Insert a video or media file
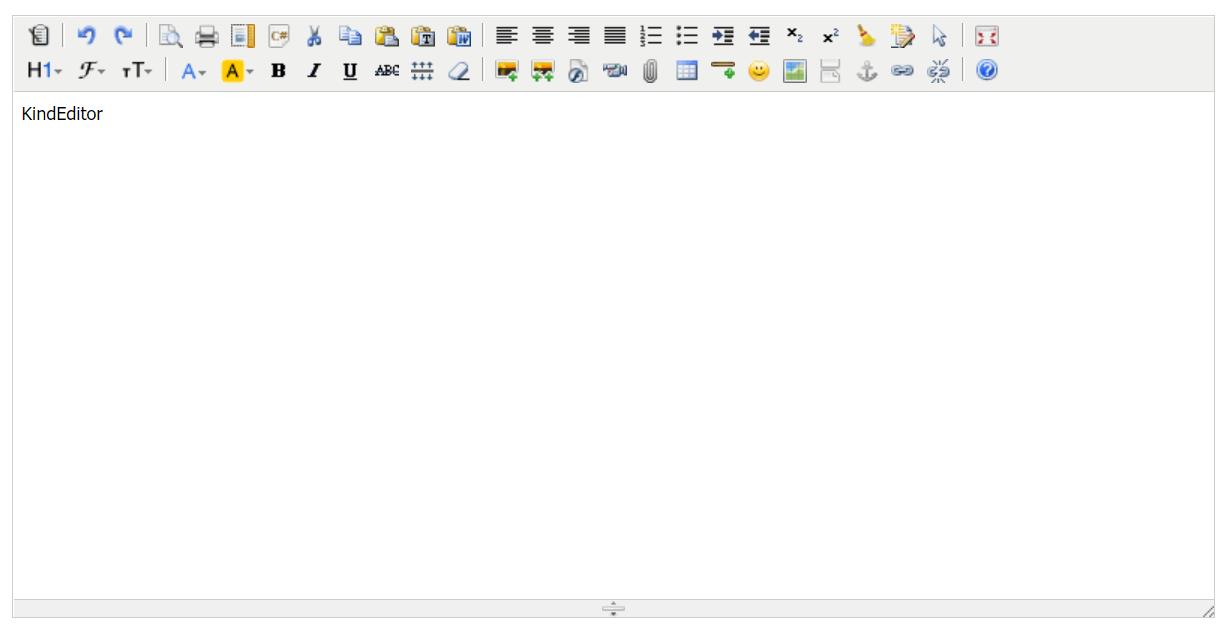The image size is (1230, 636). 613,71
